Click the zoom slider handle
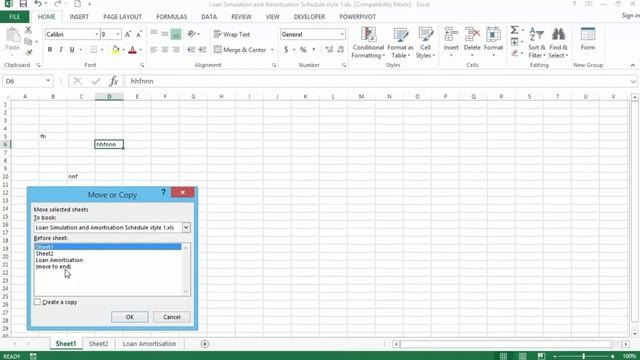The image size is (640, 360). coord(584,356)
